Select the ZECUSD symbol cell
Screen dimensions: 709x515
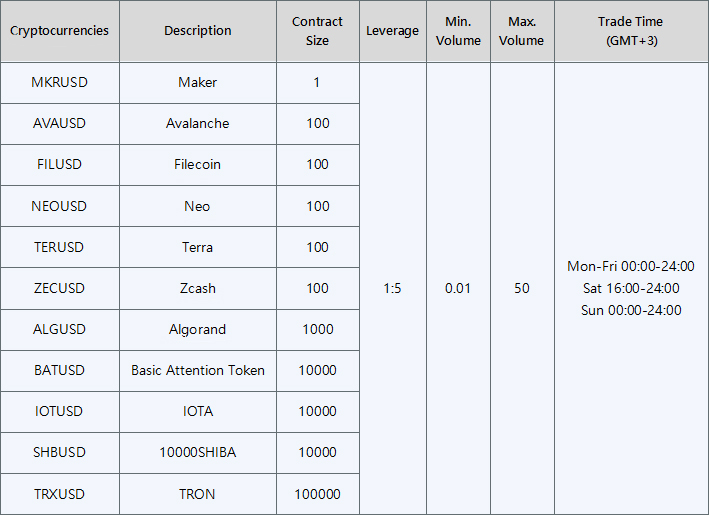pos(59,288)
